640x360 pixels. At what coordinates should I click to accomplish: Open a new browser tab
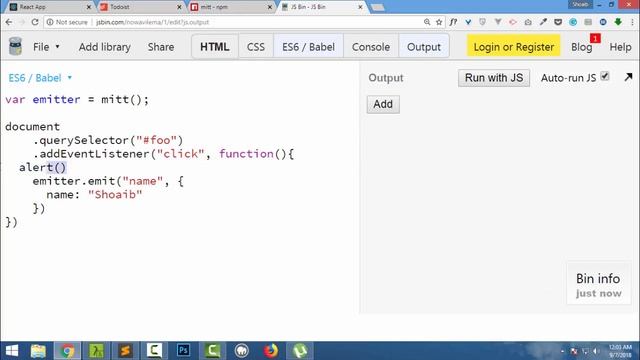[378, 7]
